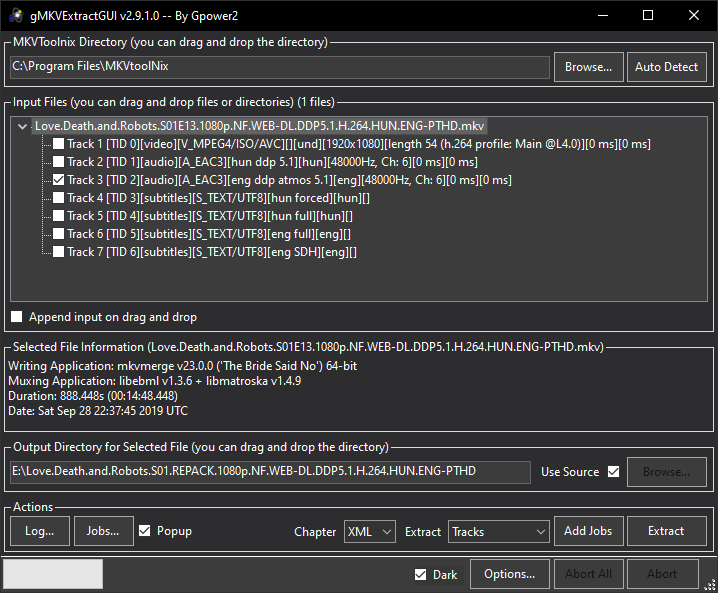Disable the Popup checkbox
Screen dimensions: 718x593
coord(145,531)
